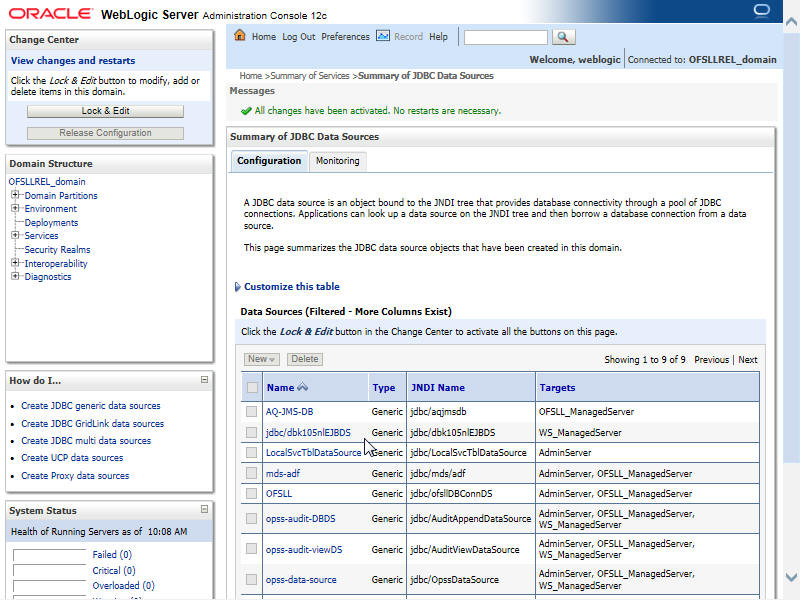Open the New dropdown button
The image size is (800, 600).
(261, 359)
